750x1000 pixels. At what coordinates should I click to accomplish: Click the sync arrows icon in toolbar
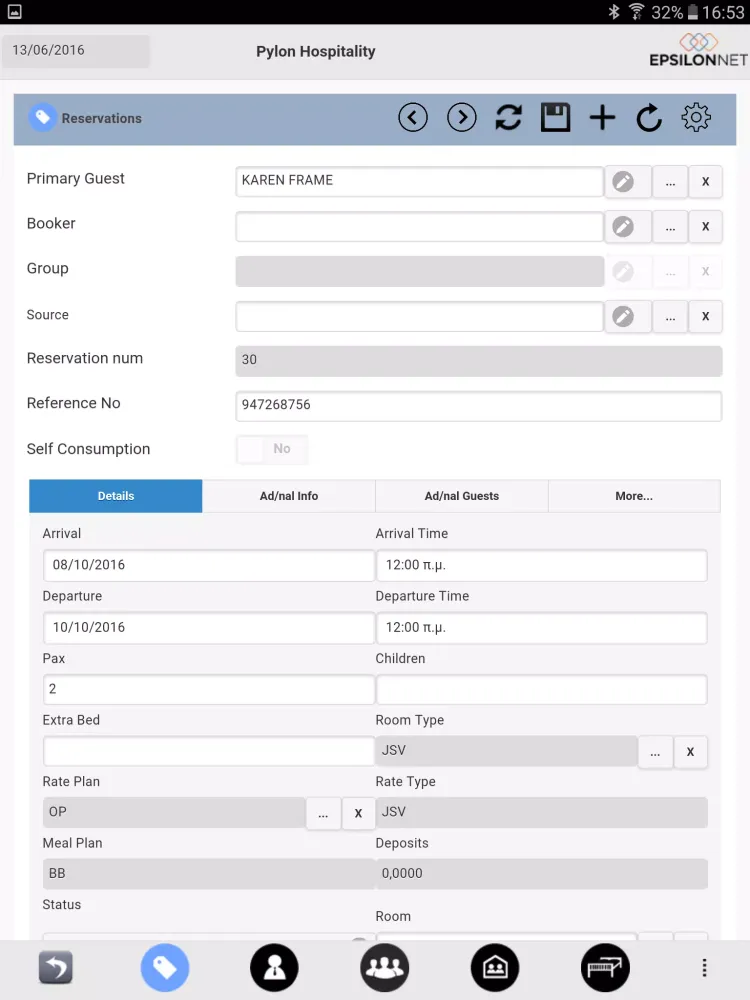(508, 118)
